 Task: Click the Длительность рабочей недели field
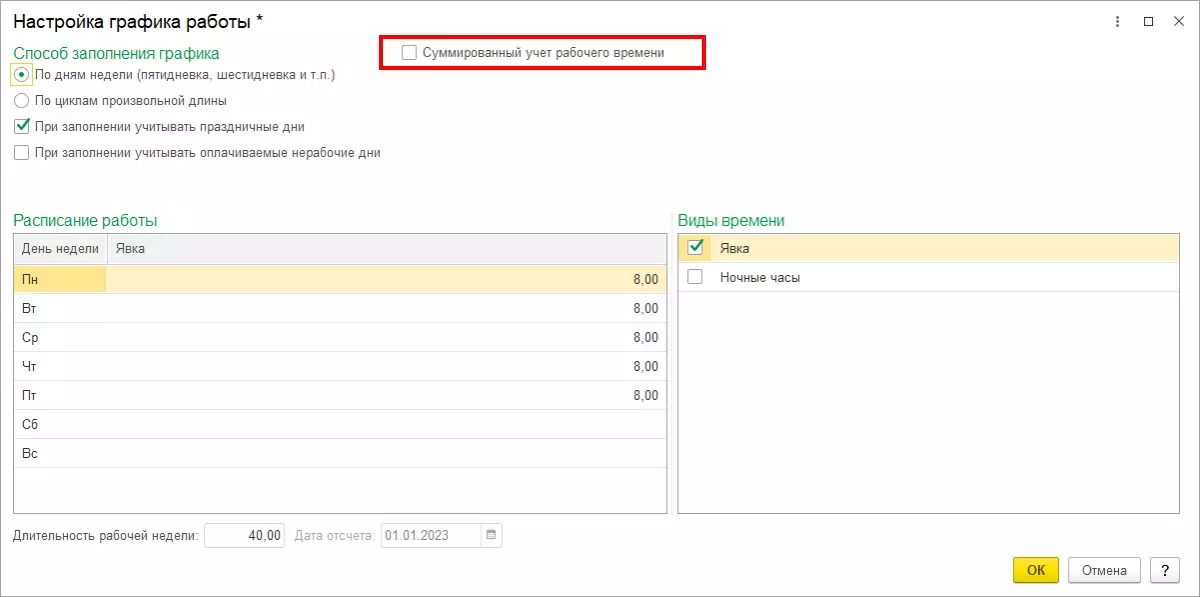[x=245, y=535]
